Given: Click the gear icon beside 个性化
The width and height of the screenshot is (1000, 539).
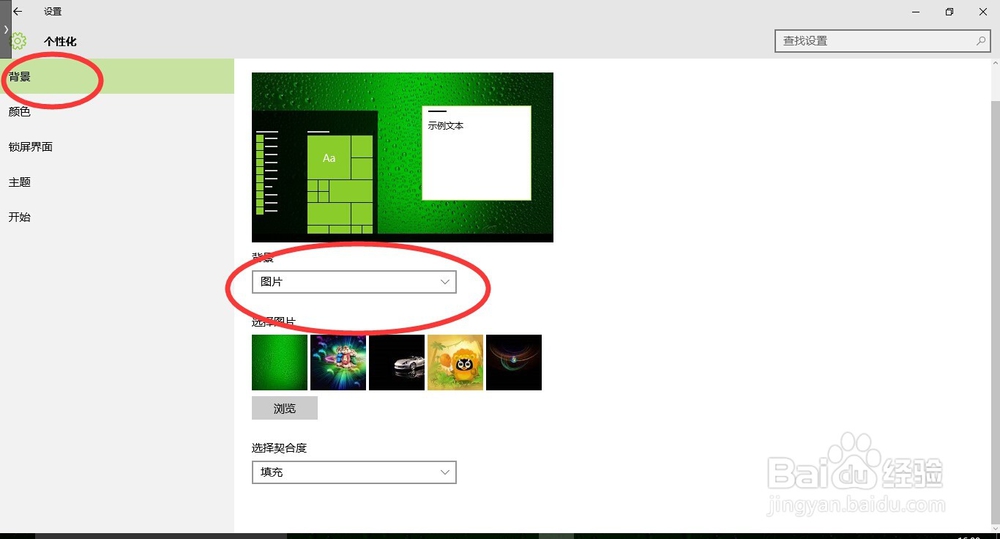Looking at the screenshot, I should [x=19, y=41].
